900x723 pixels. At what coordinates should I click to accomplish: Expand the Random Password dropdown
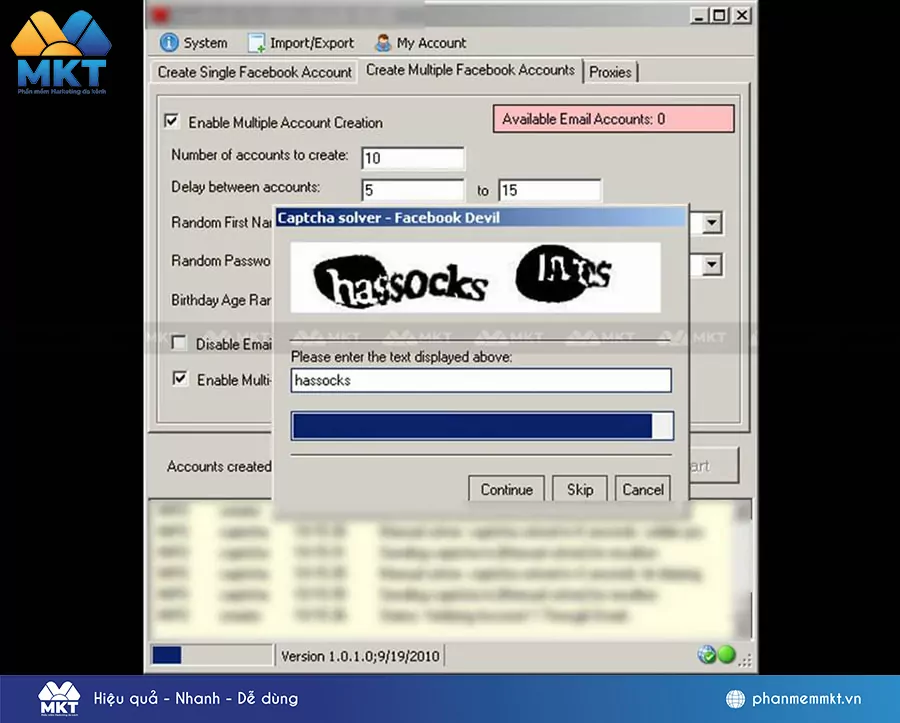712,264
